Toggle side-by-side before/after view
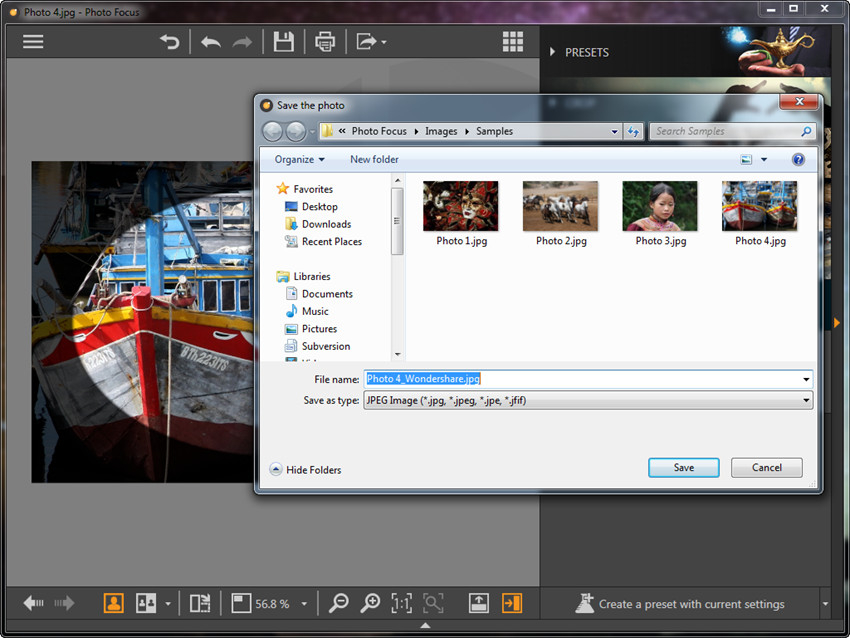 click(146, 603)
